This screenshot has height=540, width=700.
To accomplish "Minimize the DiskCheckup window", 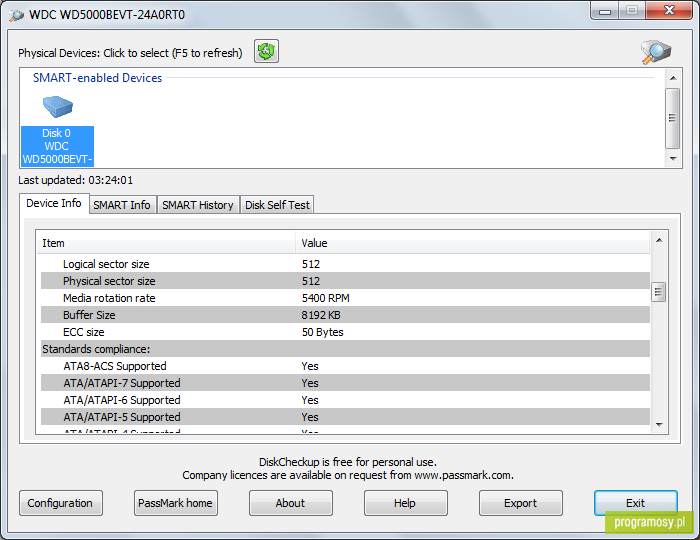I will 605,11.
